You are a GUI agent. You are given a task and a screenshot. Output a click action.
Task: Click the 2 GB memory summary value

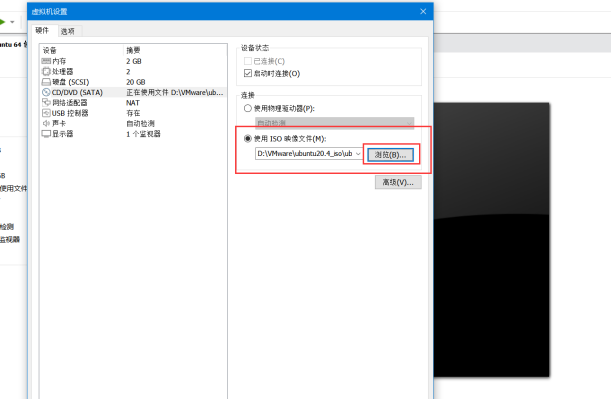134,61
